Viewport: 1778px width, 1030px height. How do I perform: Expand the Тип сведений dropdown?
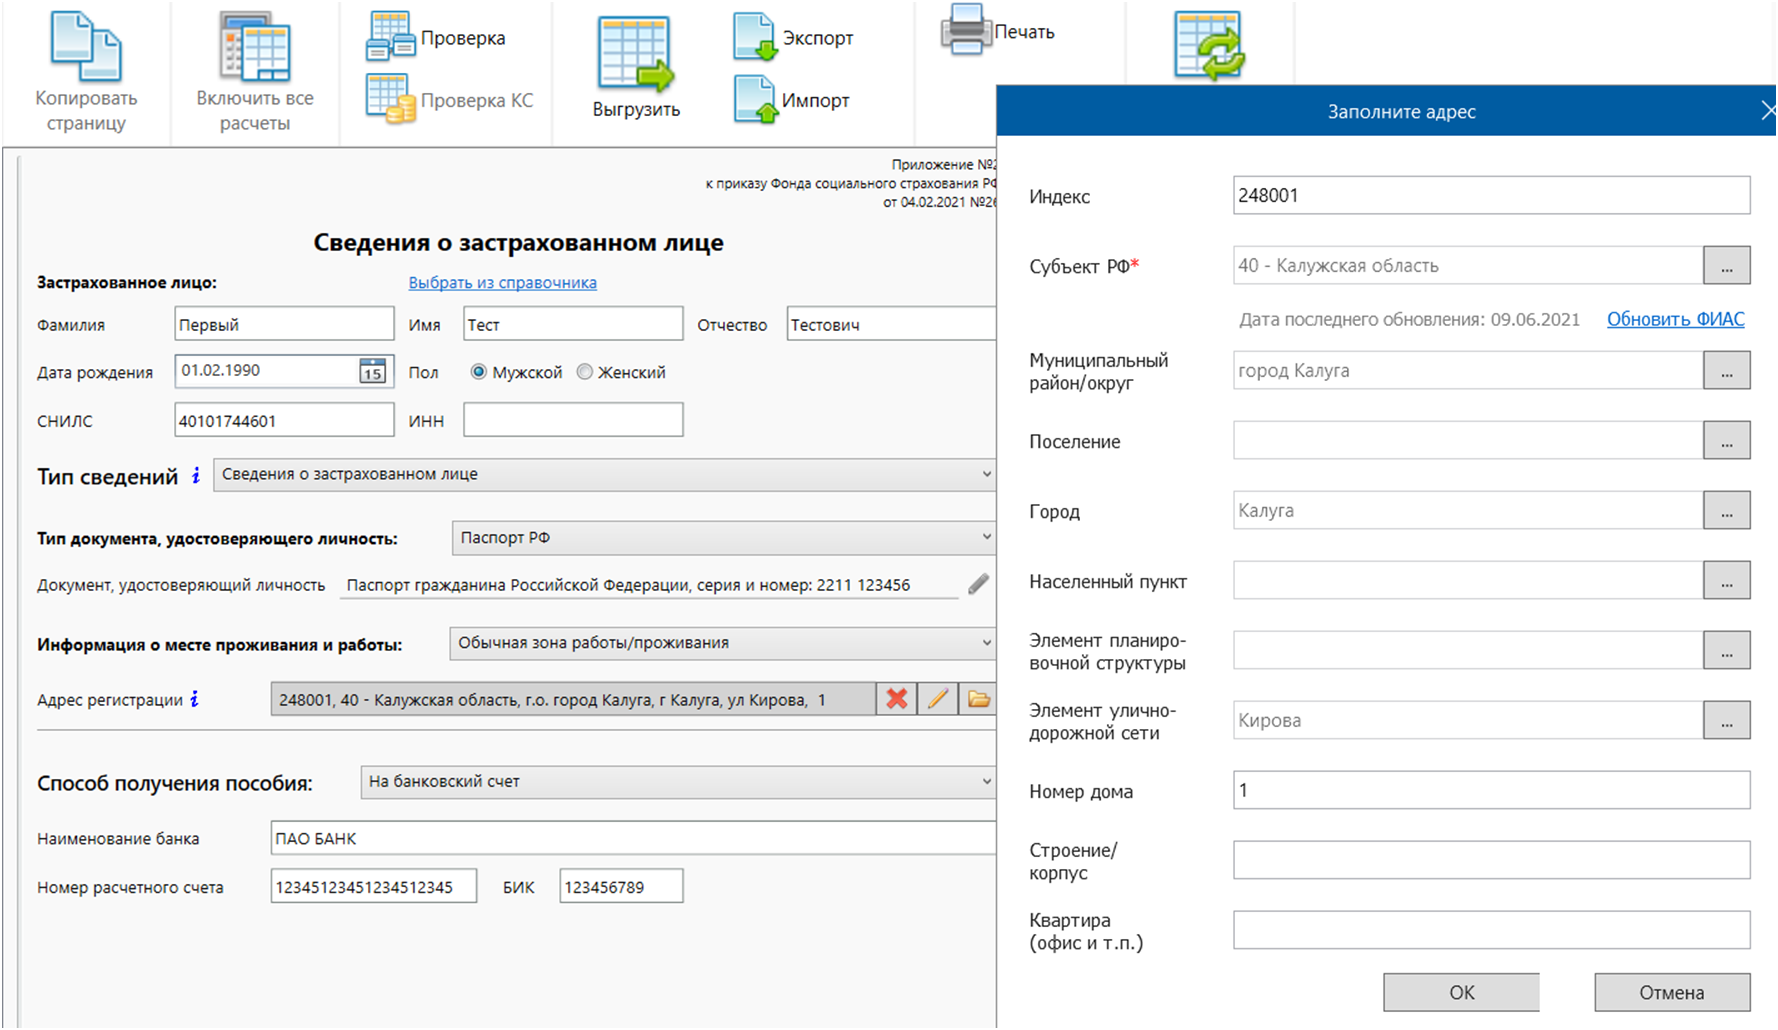click(x=986, y=474)
